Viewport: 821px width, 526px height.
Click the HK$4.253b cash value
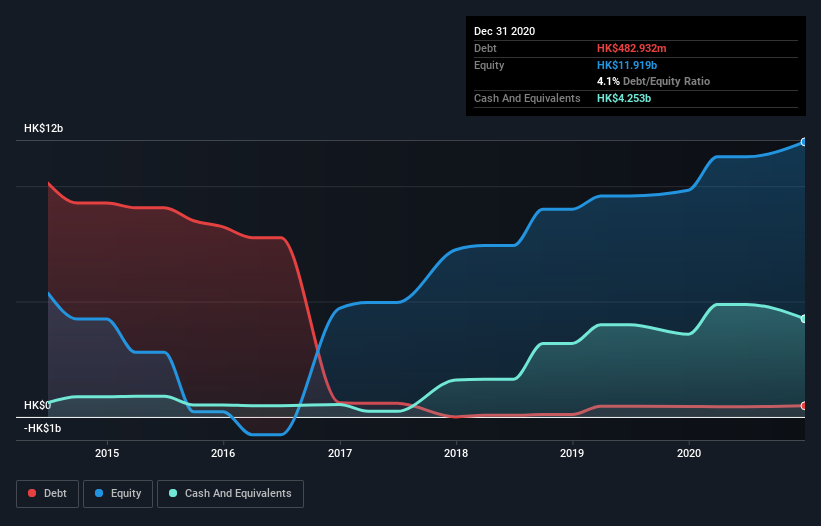pos(624,98)
